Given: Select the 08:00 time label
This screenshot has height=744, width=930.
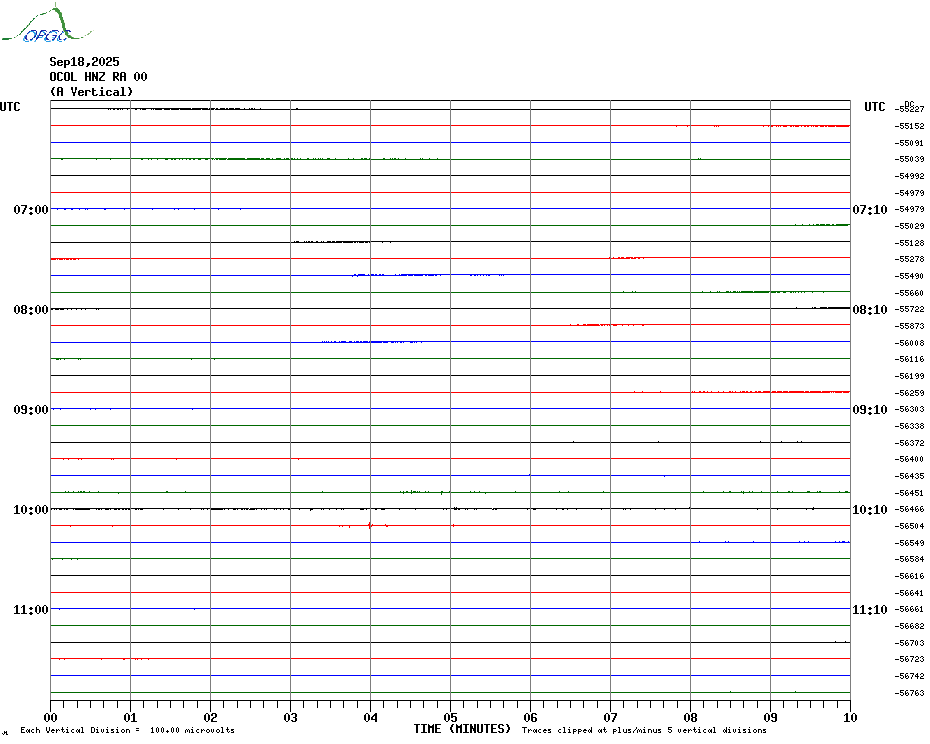Looking at the screenshot, I should [31, 310].
